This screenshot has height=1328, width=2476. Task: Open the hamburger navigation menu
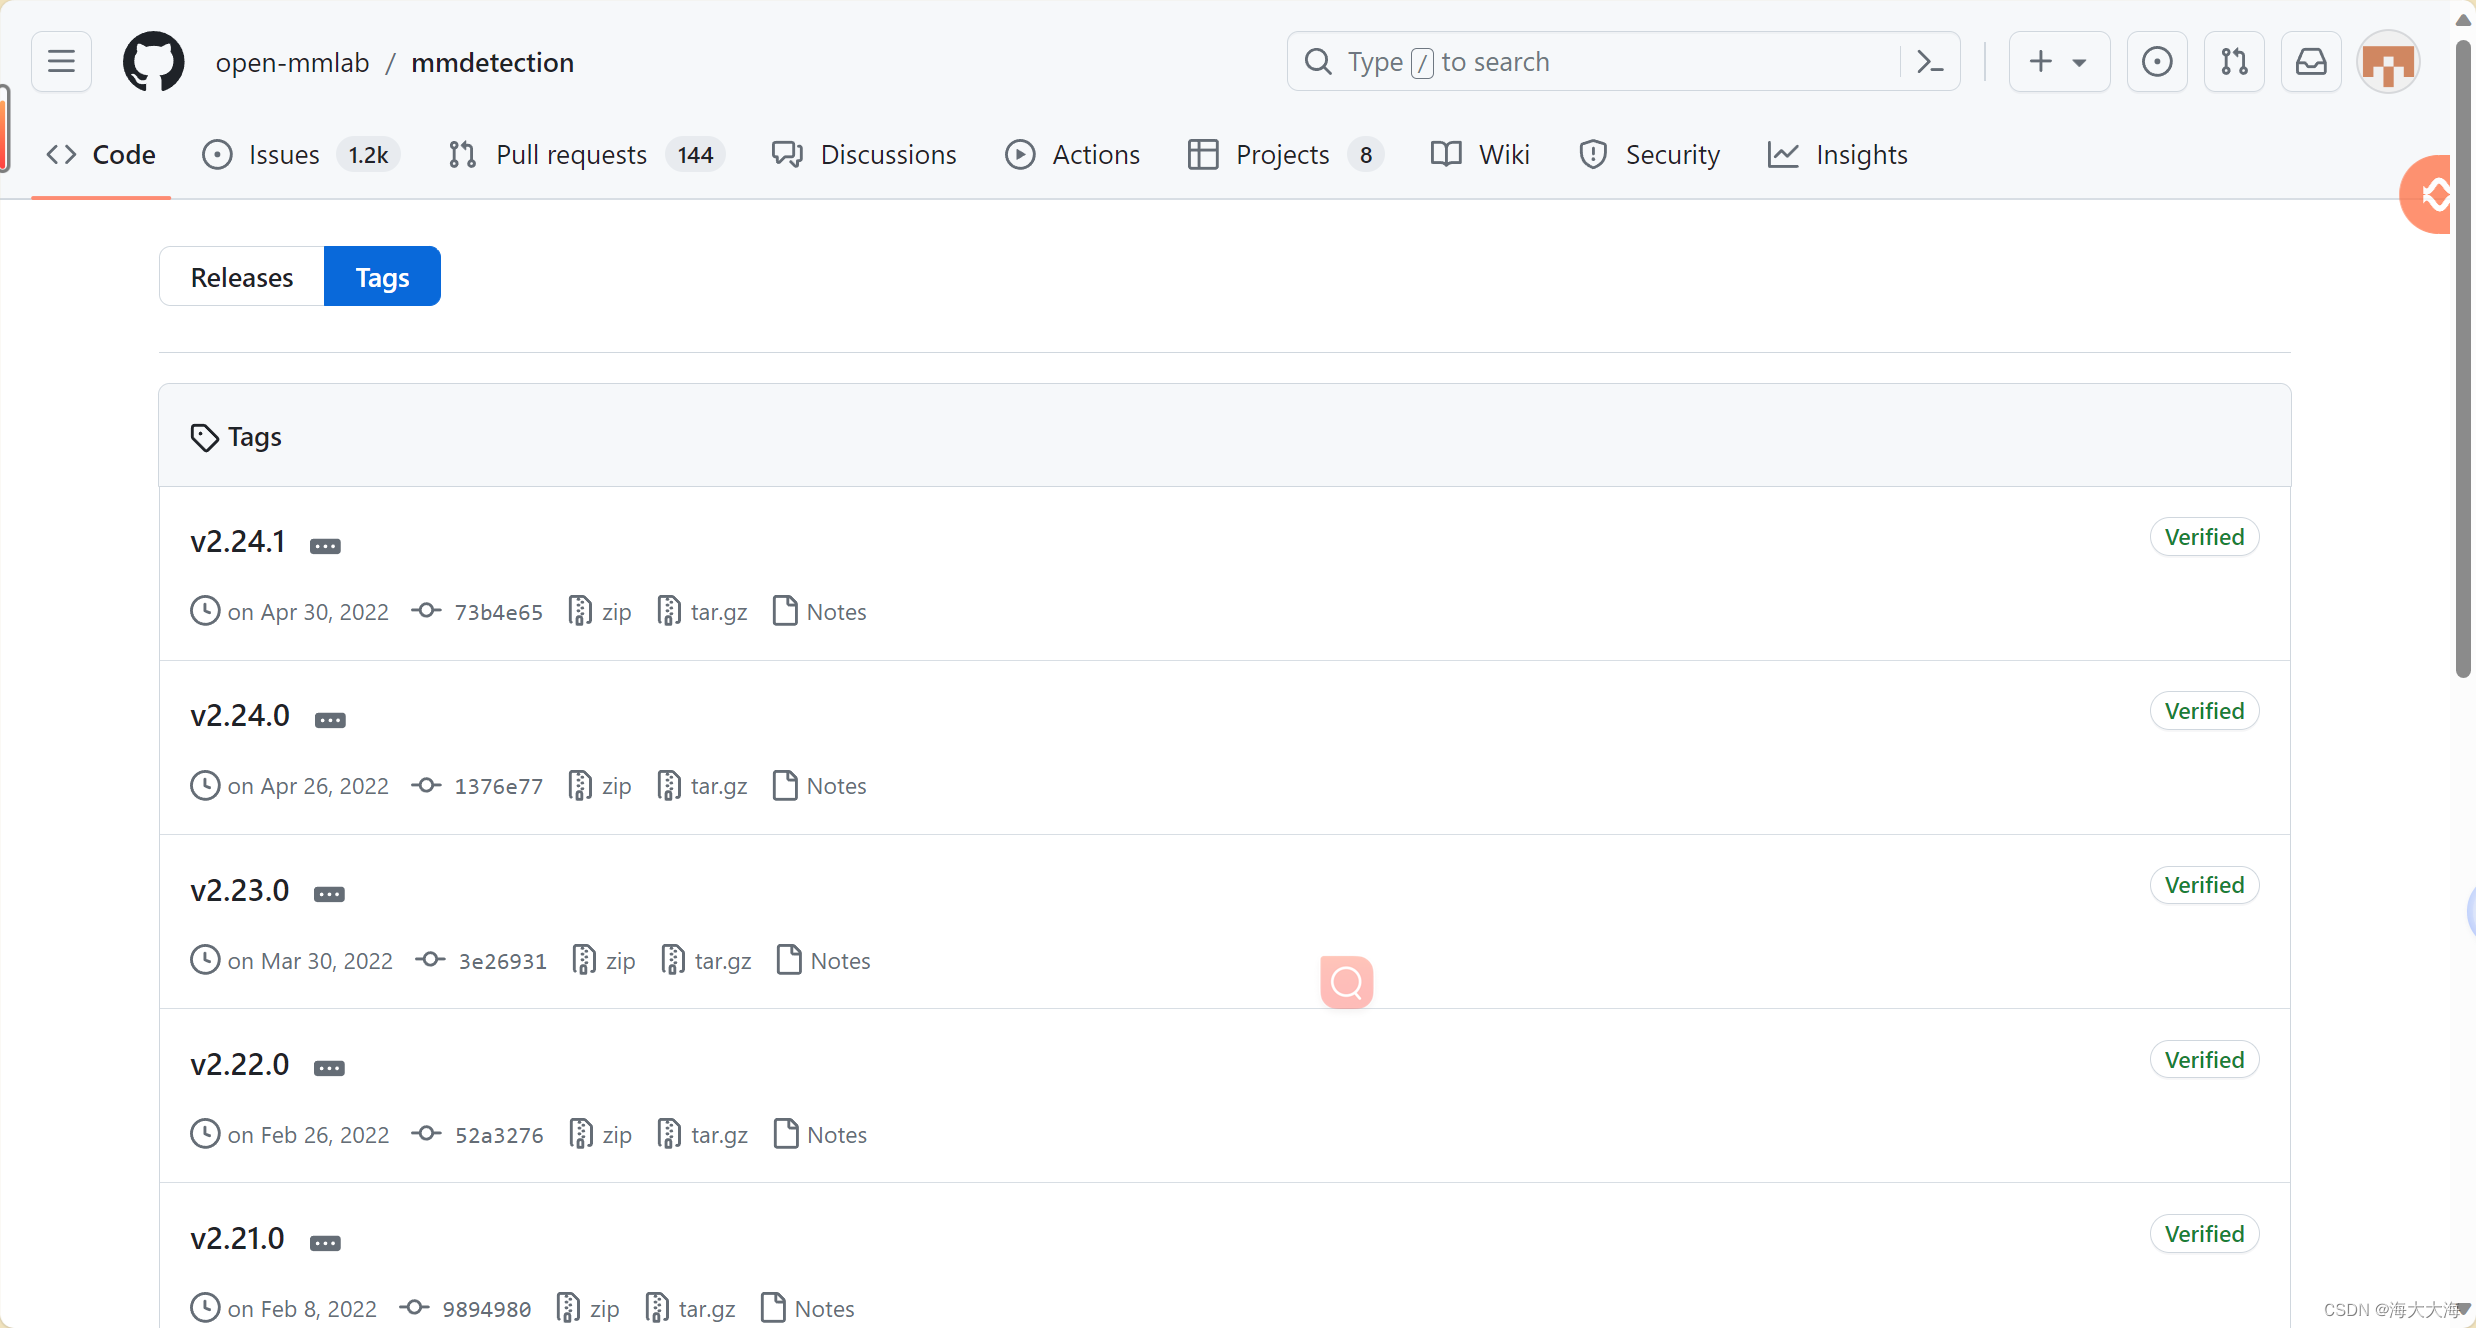61,62
